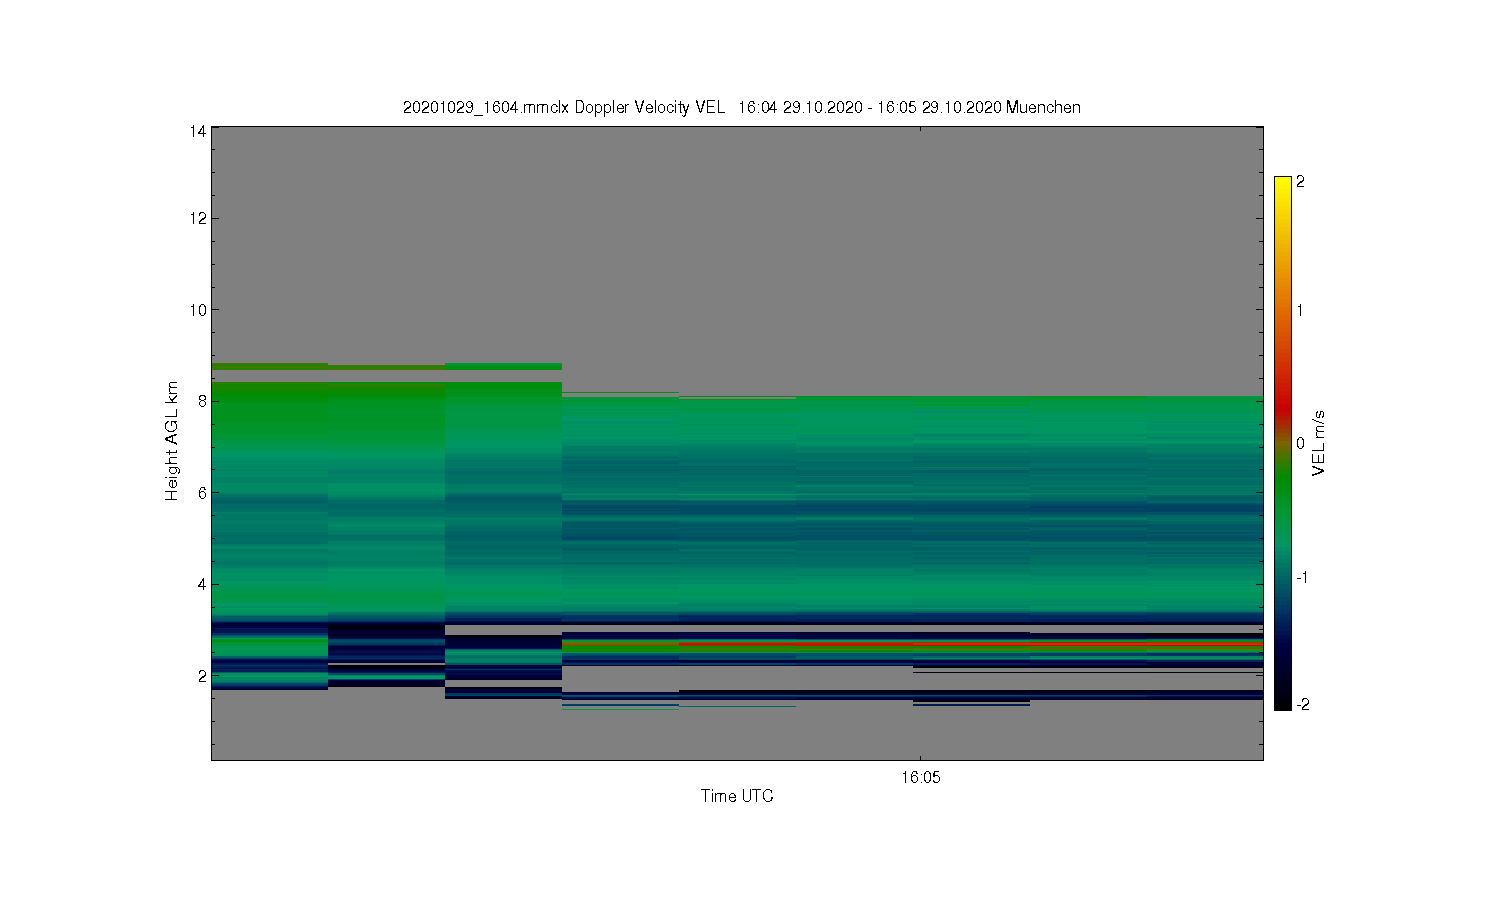The image size is (1500, 900).
Task: Pick the green region of the colorbar
Action: (x=1282, y=490)
